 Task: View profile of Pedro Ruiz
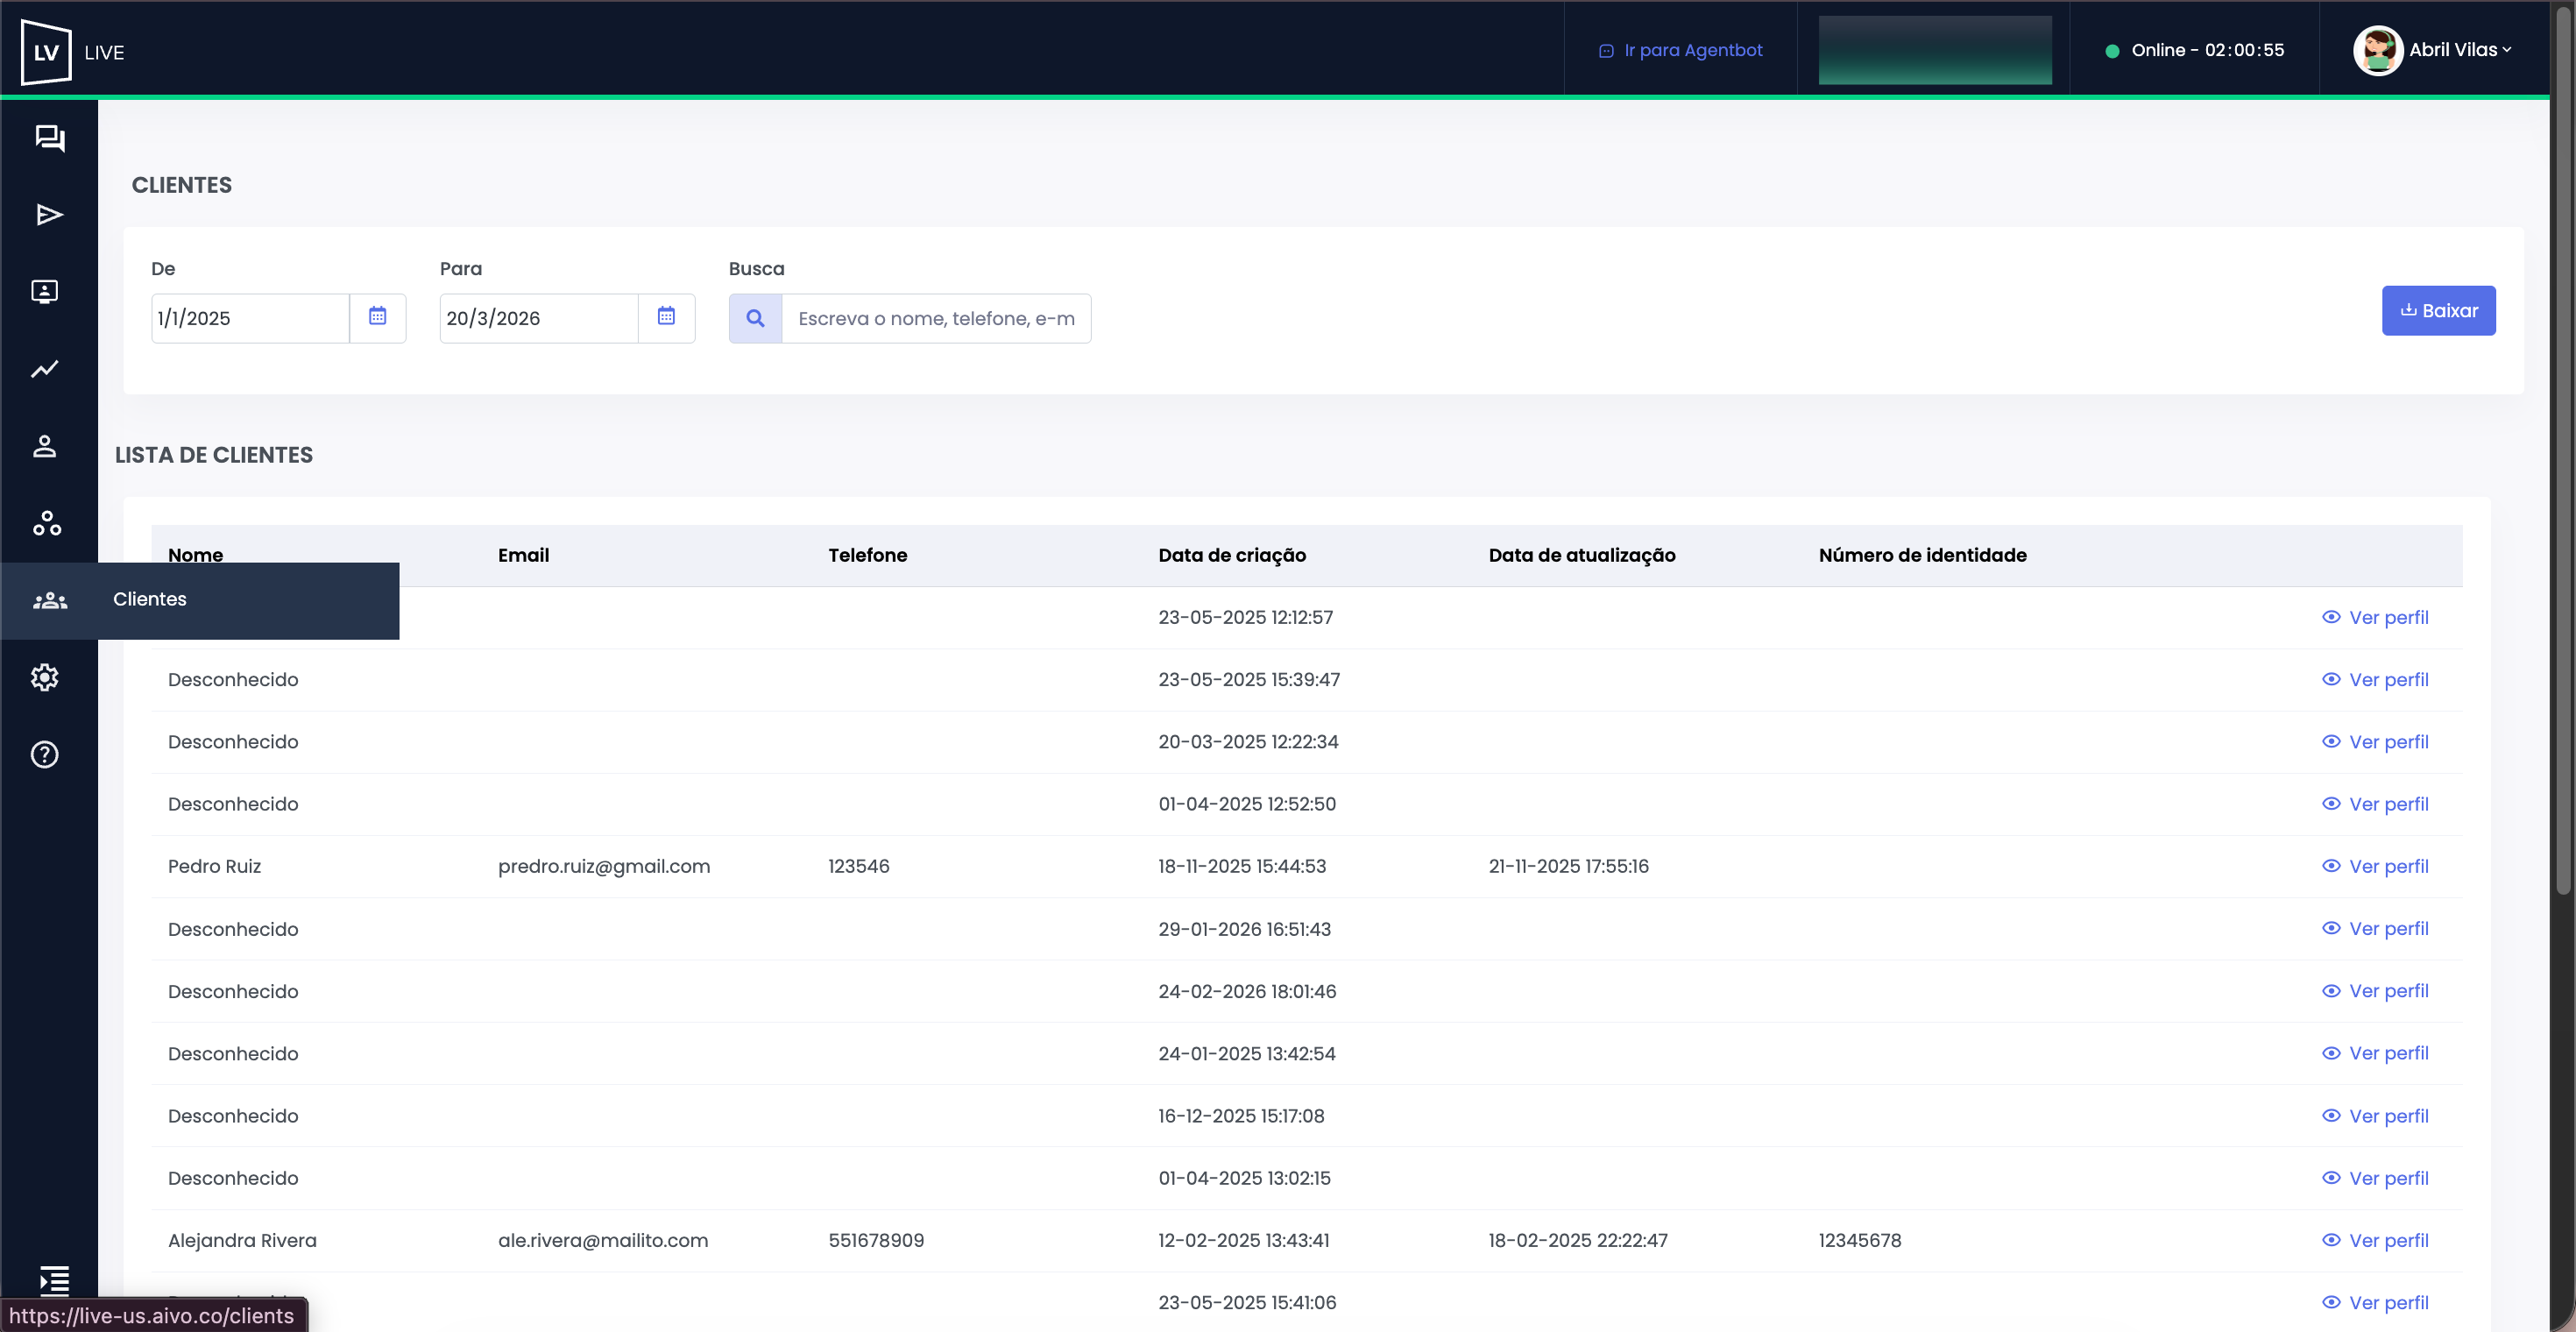(x=2375, y=866)
